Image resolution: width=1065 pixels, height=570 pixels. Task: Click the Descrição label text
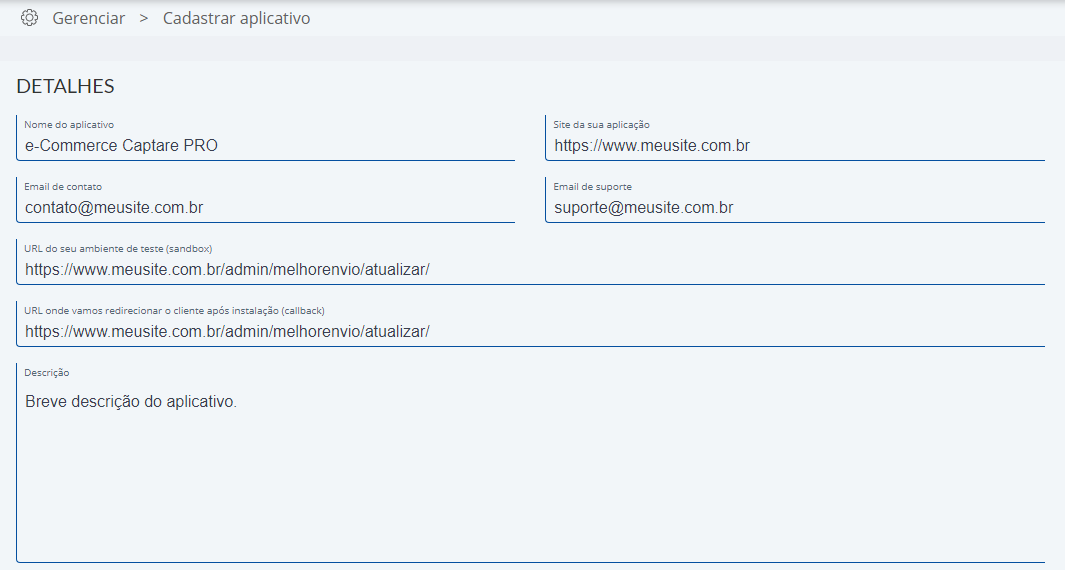(x=47, y=373)
